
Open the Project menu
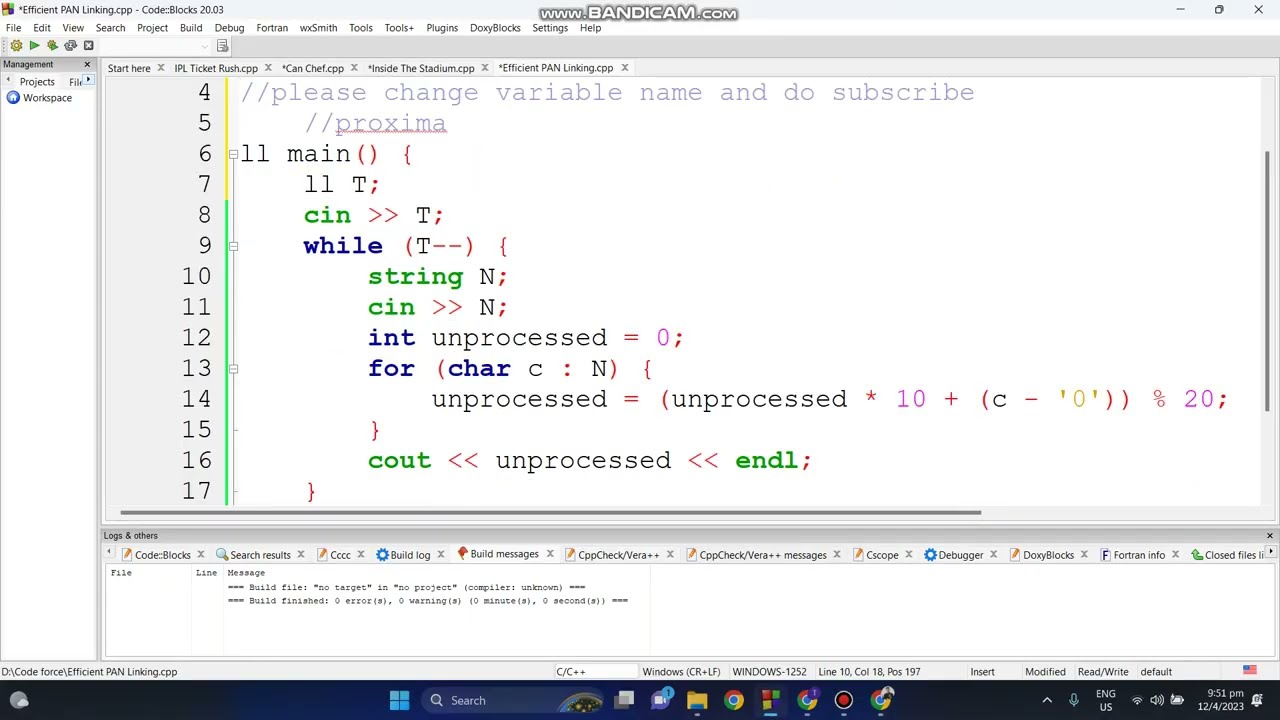tap(152, 28)
